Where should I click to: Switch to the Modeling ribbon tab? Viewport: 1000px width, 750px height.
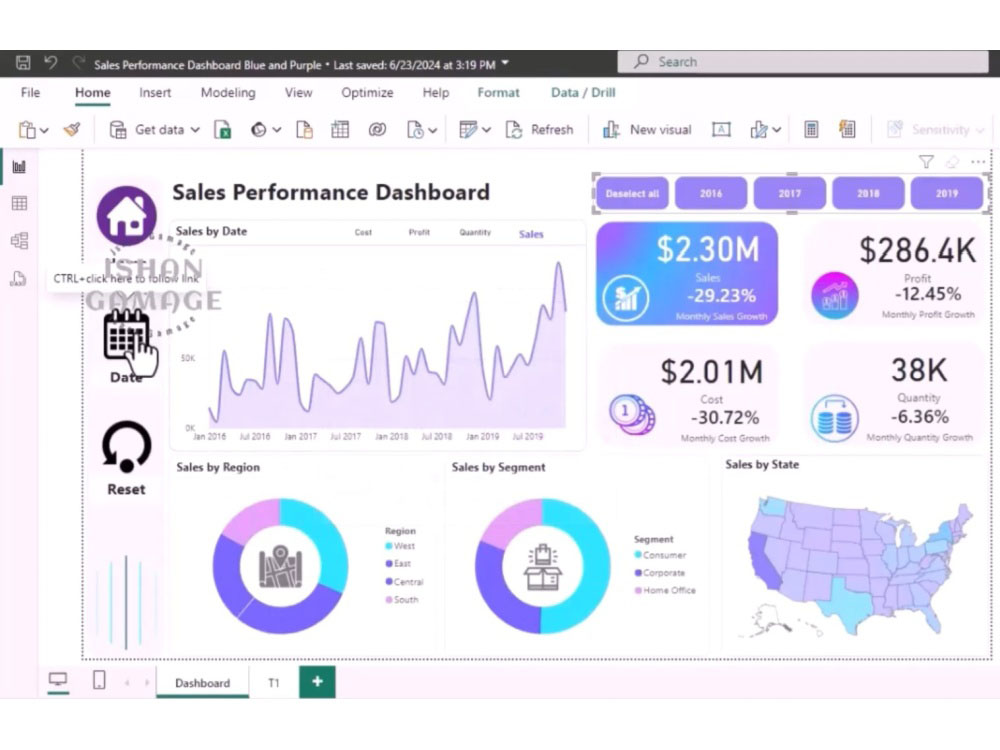pyautogui.click(x=228, y=92)
